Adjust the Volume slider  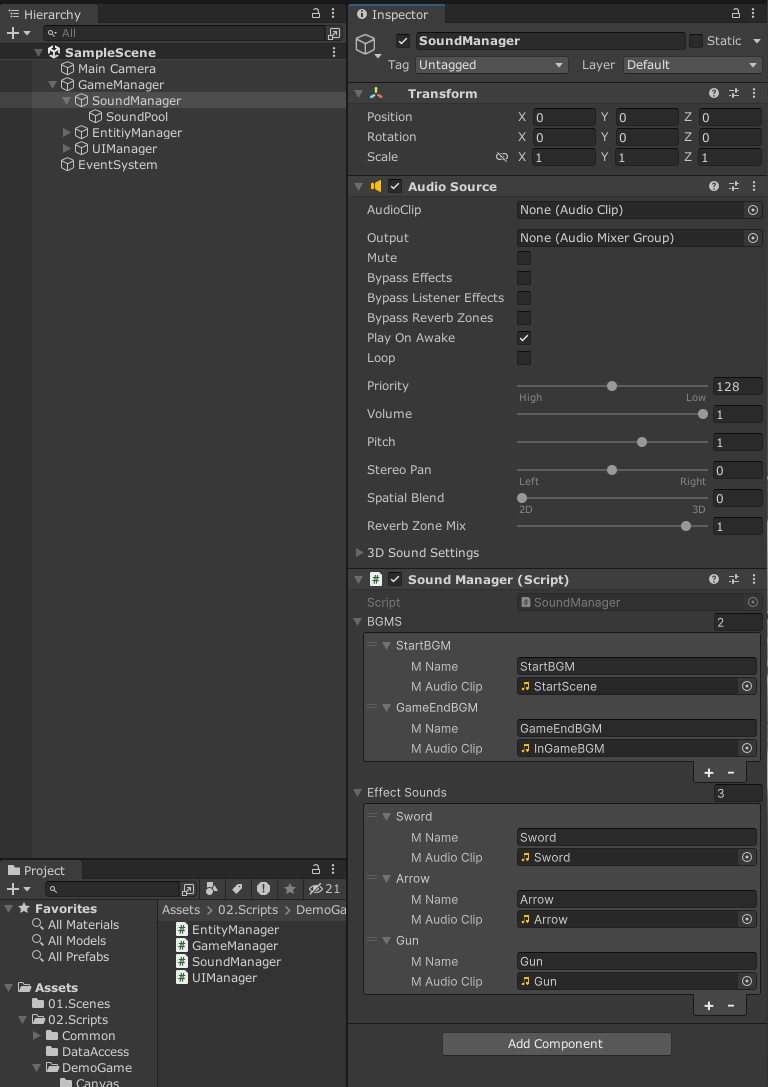[612, 414]
